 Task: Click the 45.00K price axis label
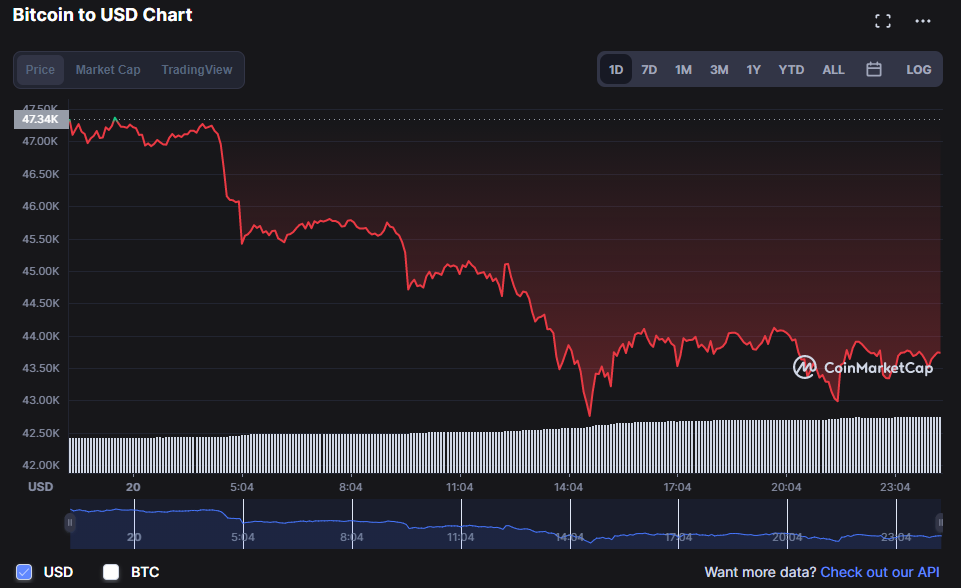click(x=40, y=271)
